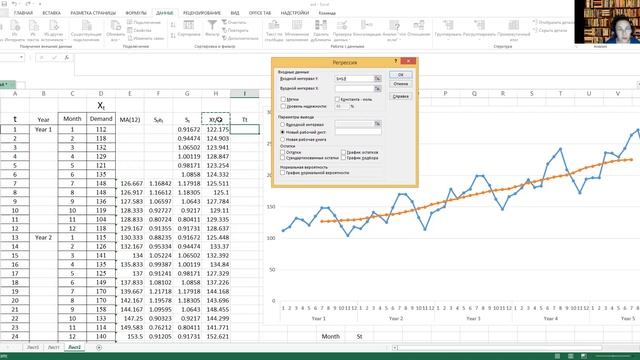Select the 'Новая рабочая книга' radio button
Image resolution: width=640 pixels, height=360 pixels.
point(282,140)
